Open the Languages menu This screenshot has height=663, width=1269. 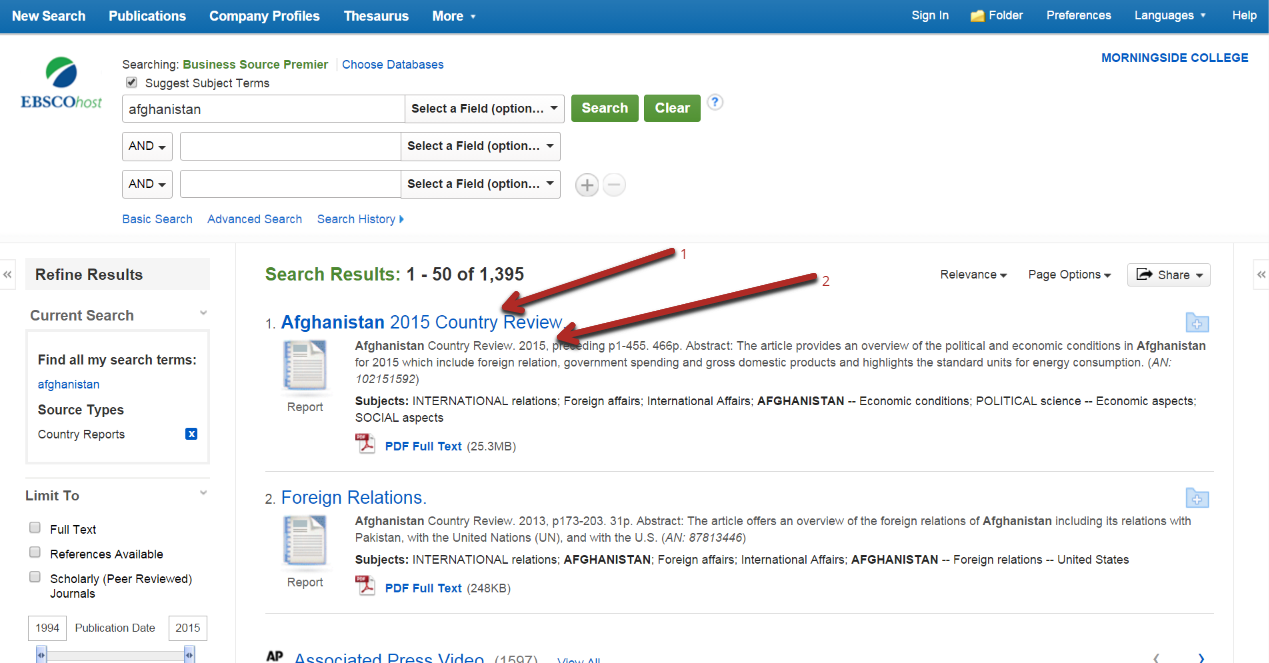(x=1170, y=15)
